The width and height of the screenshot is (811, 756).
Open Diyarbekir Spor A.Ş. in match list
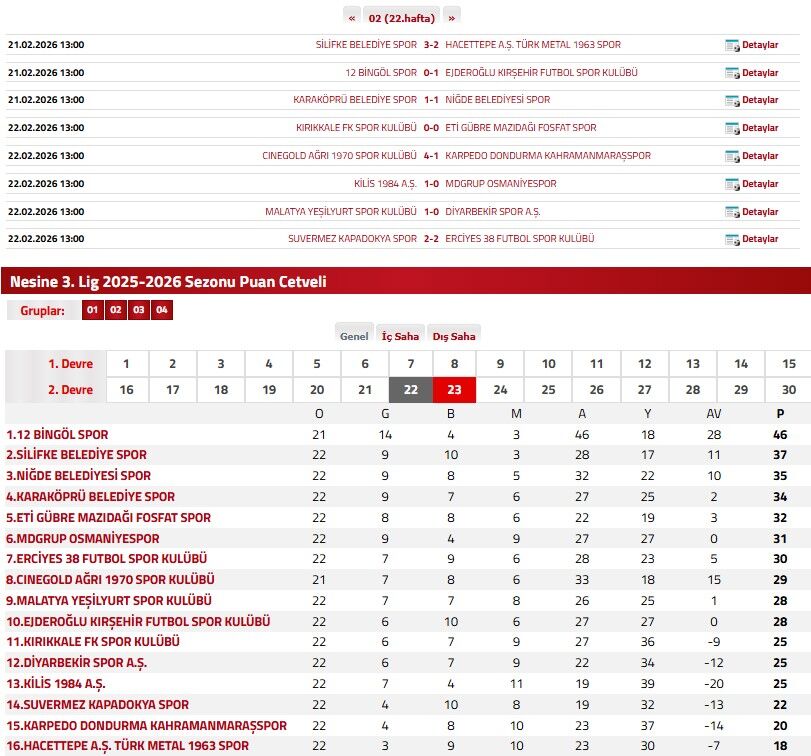click(493, 211)
